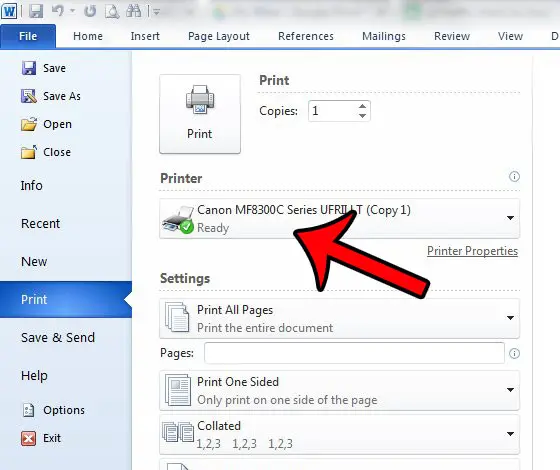Open the Canon MF8300C printer dropdown

[340, 219]
